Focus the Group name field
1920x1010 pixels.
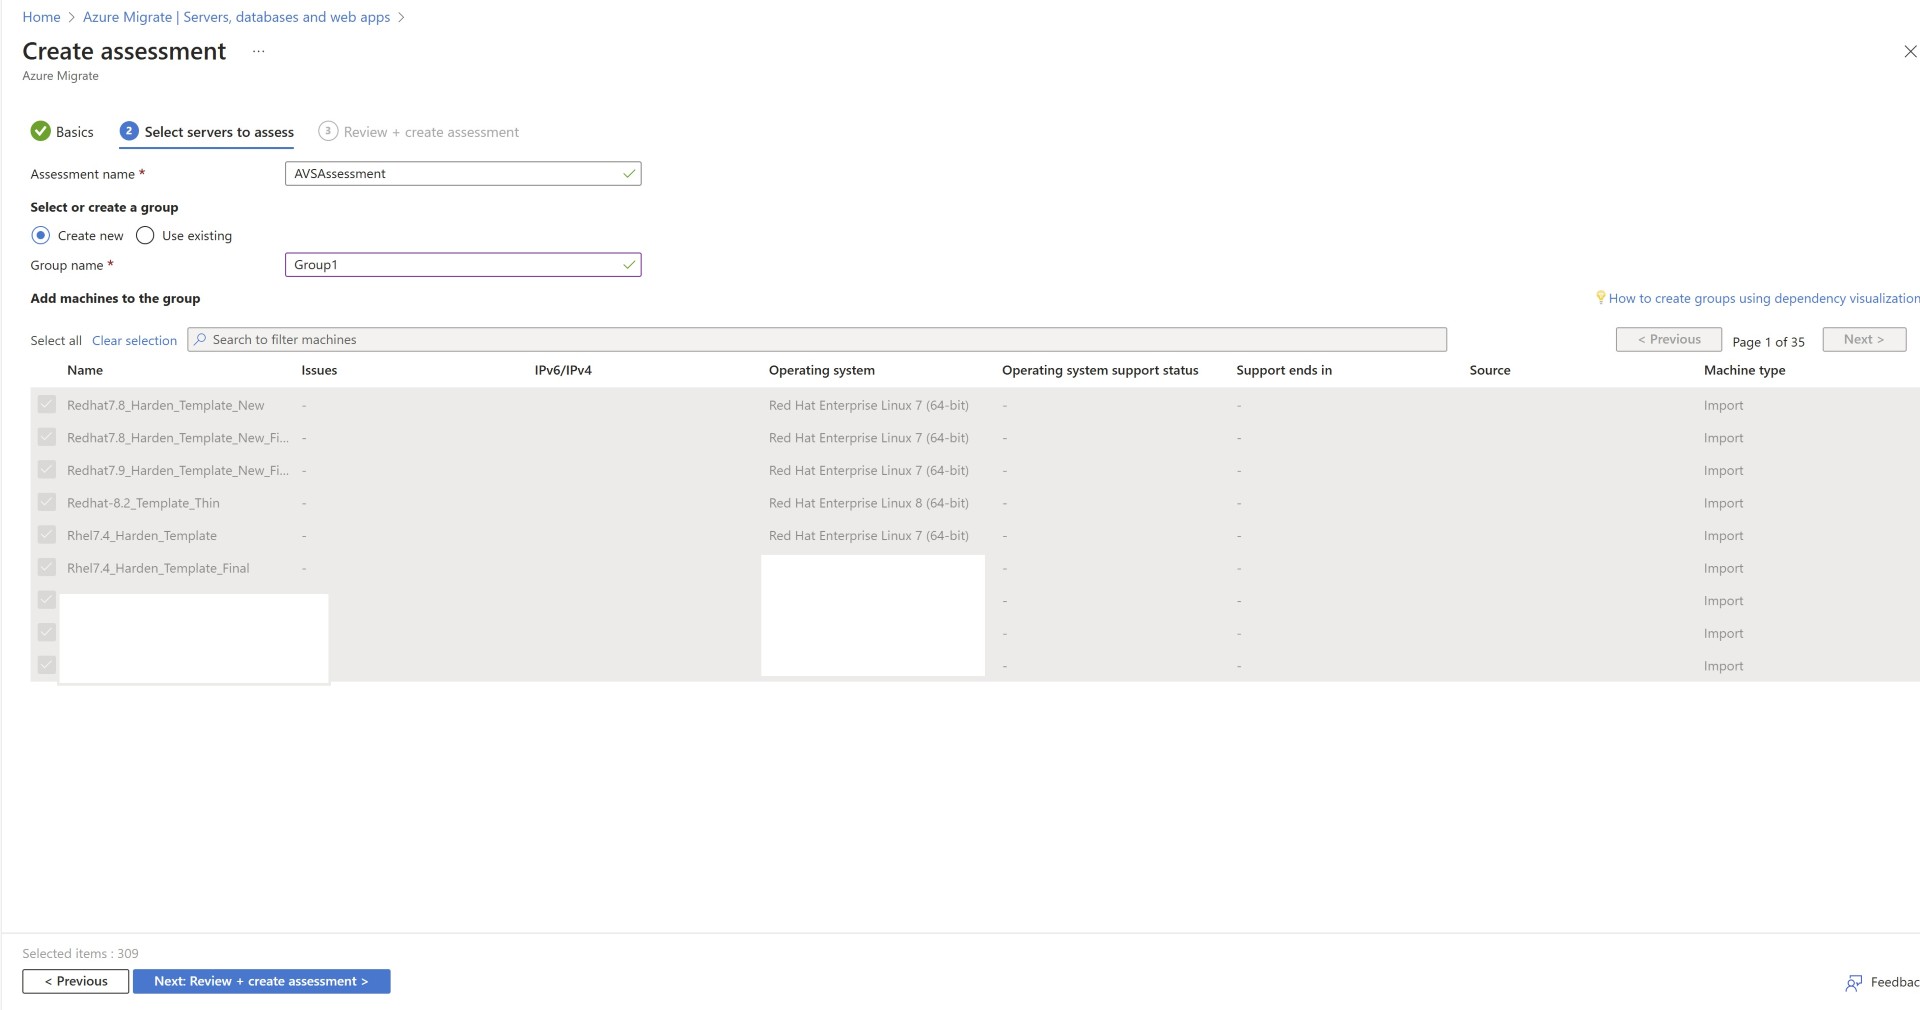pyautogui.click(x=463, y=265)
